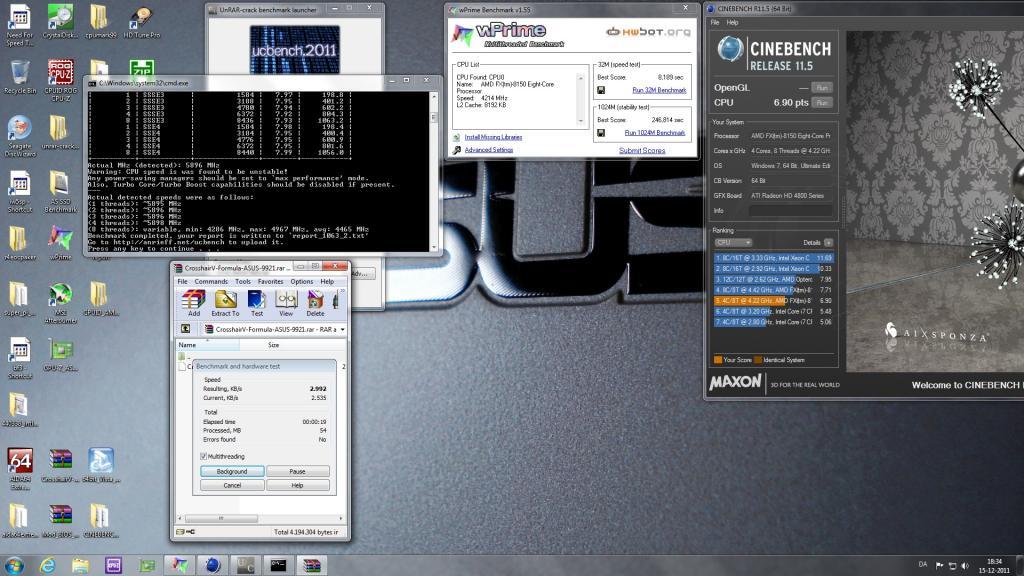The height and width of the screenshot is (576, 1024).
Task: Open the Need For Speed desktop shortcut
Action: pos(20,25)
